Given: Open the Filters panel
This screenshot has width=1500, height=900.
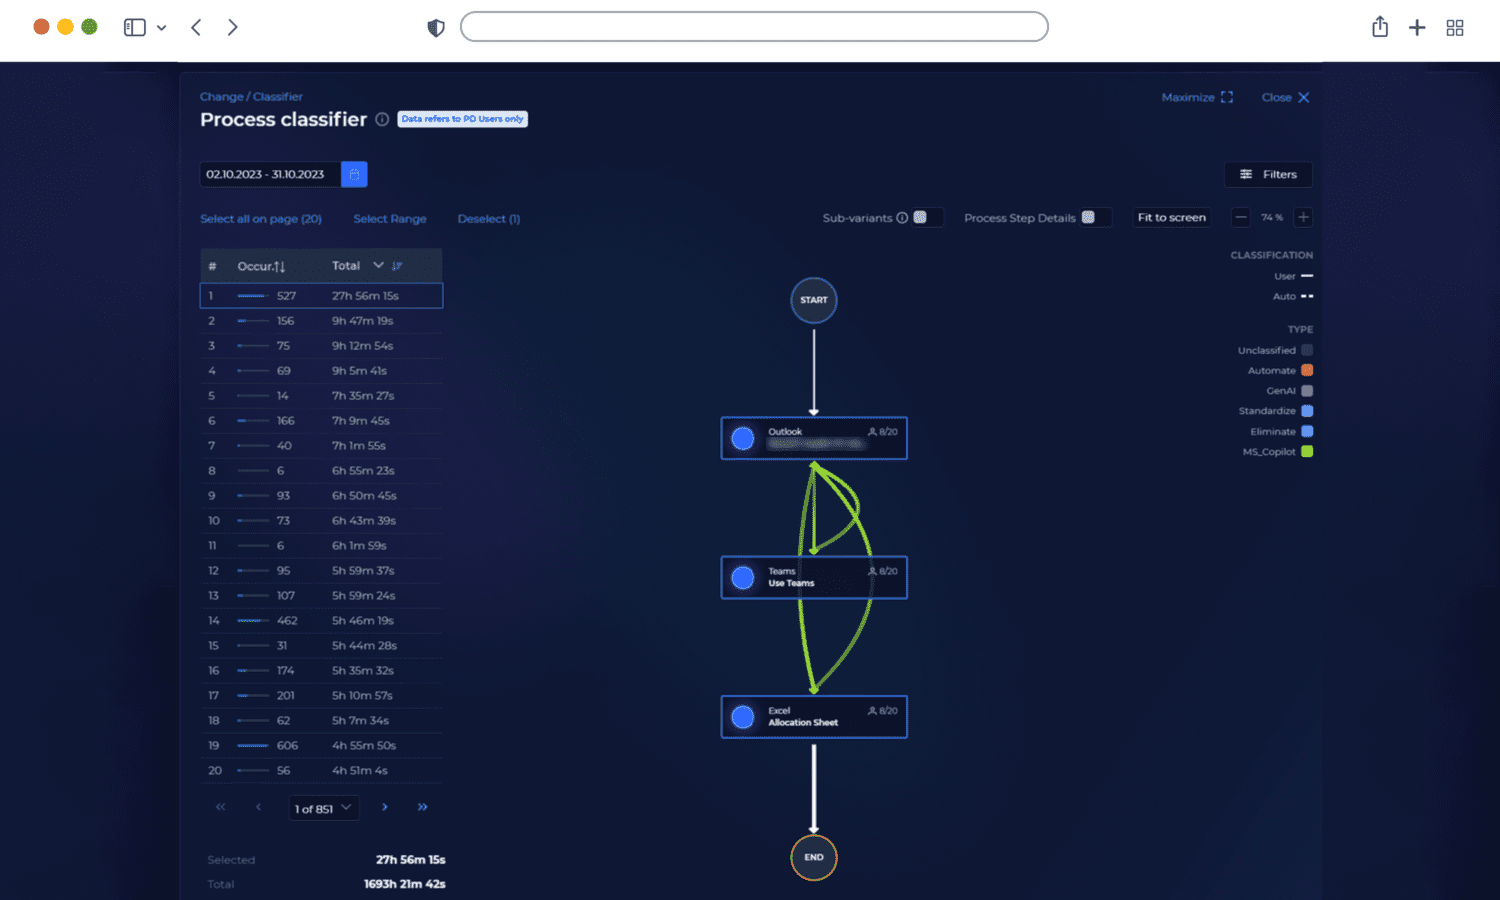Looking at the screenshot, I should [x=1268, y=174].
